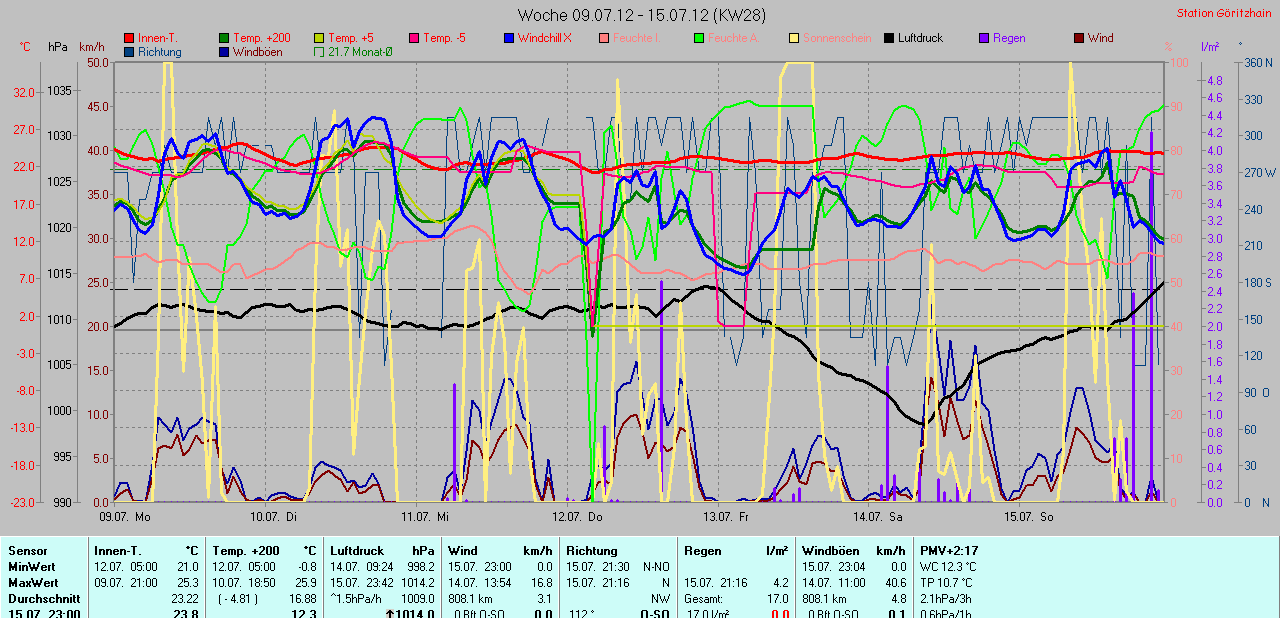The image size is (1284, 618).
Task: Click the PMV+2:17 table header
Action: 949,551
